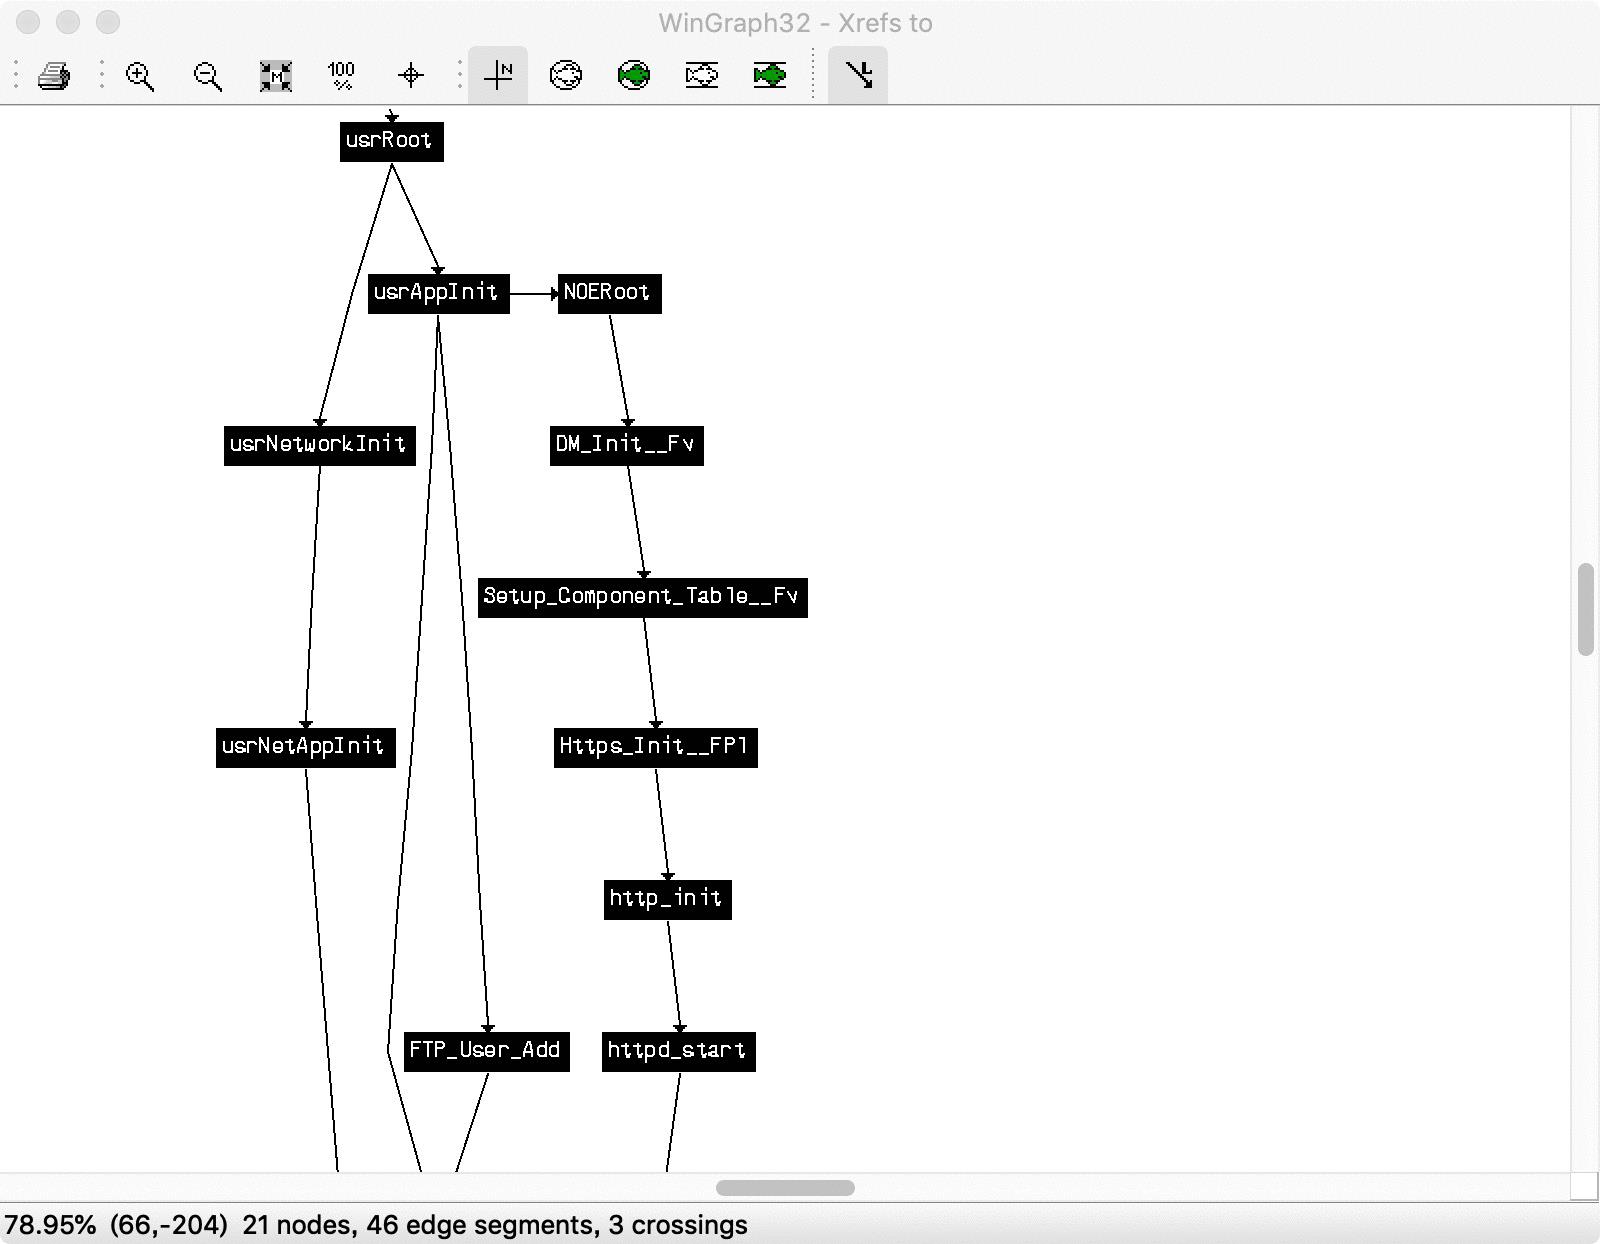Click the horizontal scrollbar thumb

pos(785,1188)
